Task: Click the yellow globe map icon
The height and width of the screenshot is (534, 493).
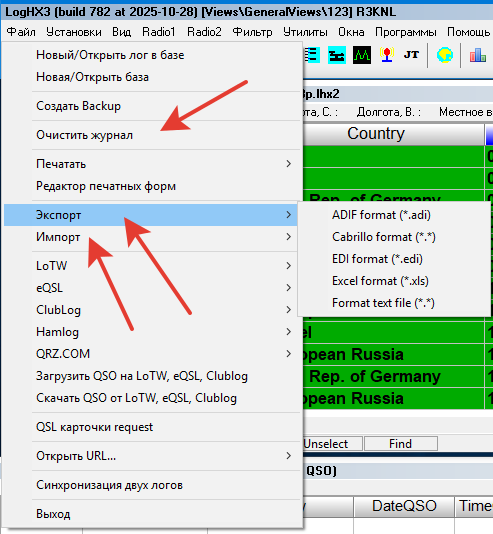Action: click(445, 55)
